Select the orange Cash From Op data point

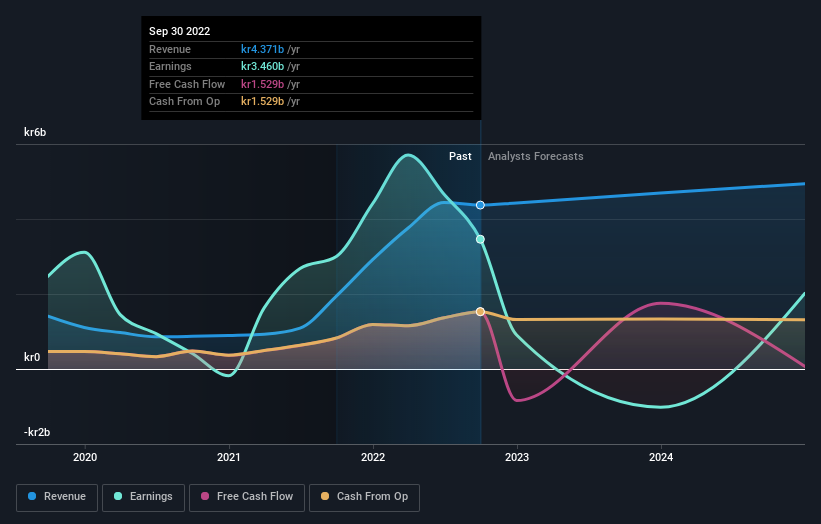pyautogui.click(x=480, y=311)
